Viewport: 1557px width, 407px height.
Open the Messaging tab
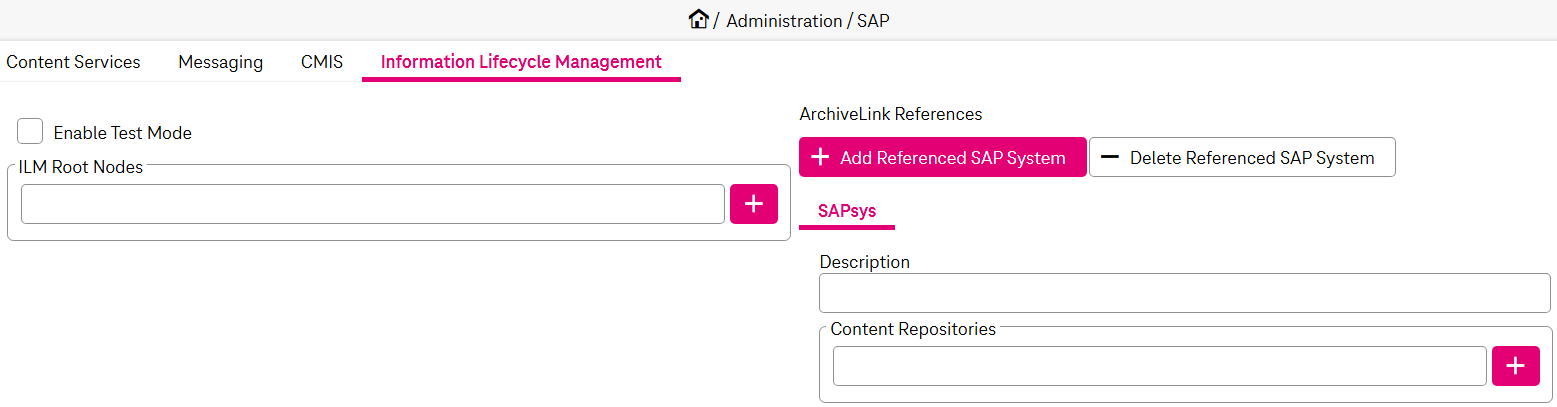click(x=220, y=62)
